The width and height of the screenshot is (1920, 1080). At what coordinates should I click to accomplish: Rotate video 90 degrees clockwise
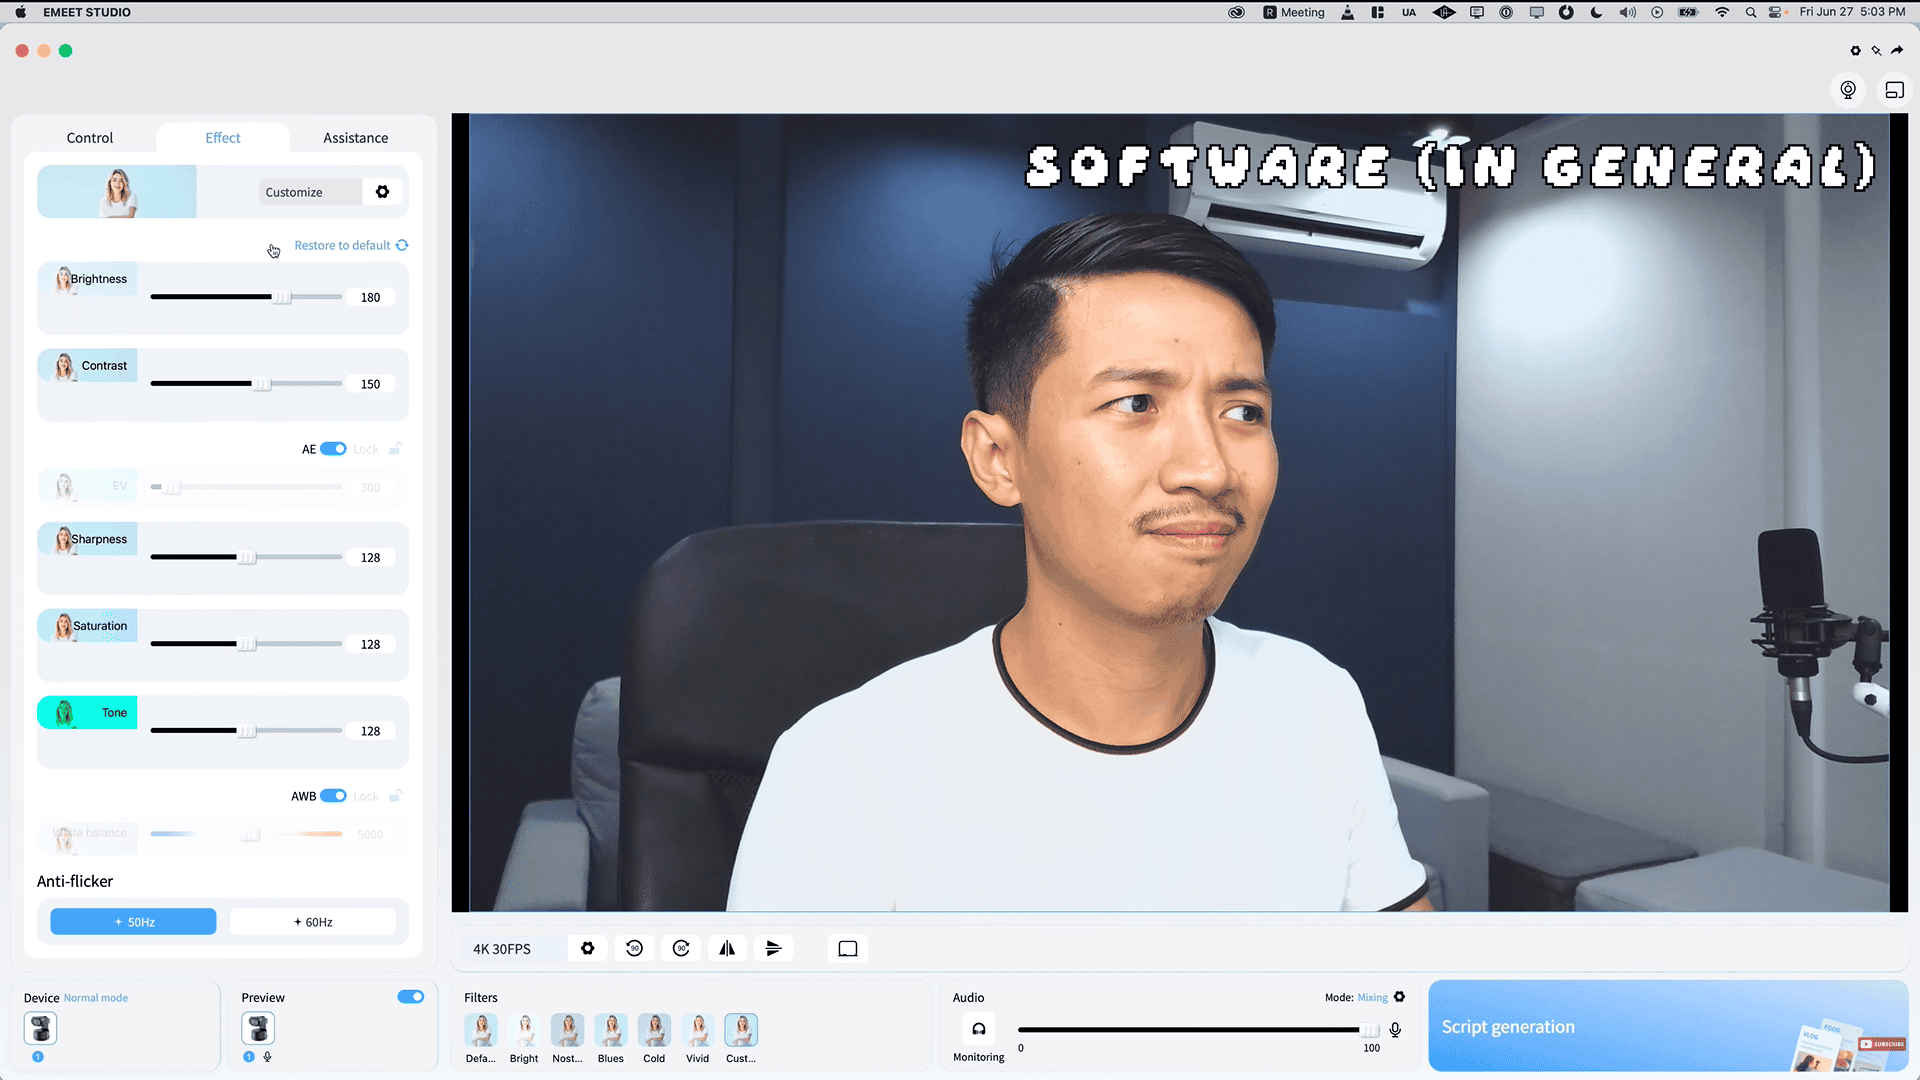click(x=681, y=948)
